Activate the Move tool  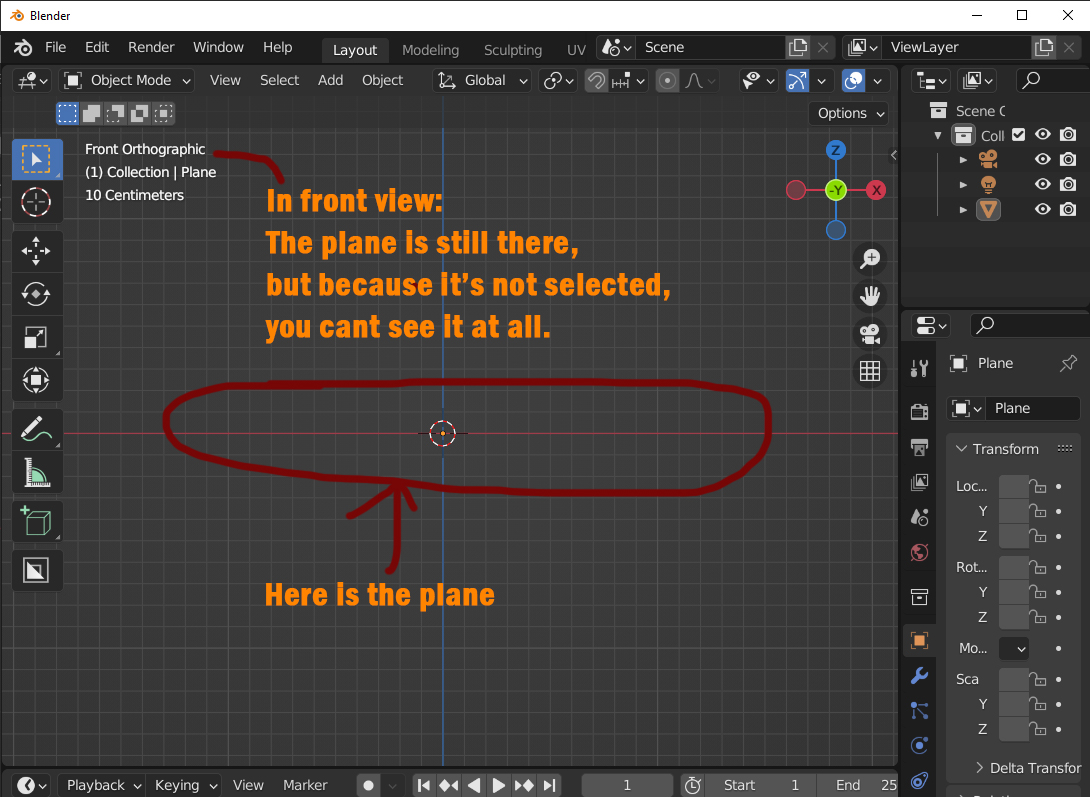[x=36, y=252]
